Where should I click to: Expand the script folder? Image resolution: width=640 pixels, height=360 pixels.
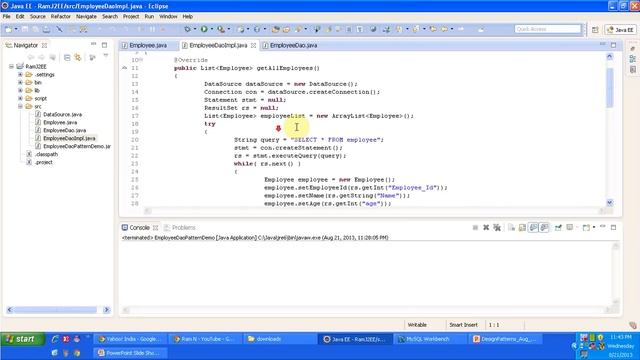(x=20, y=98)
